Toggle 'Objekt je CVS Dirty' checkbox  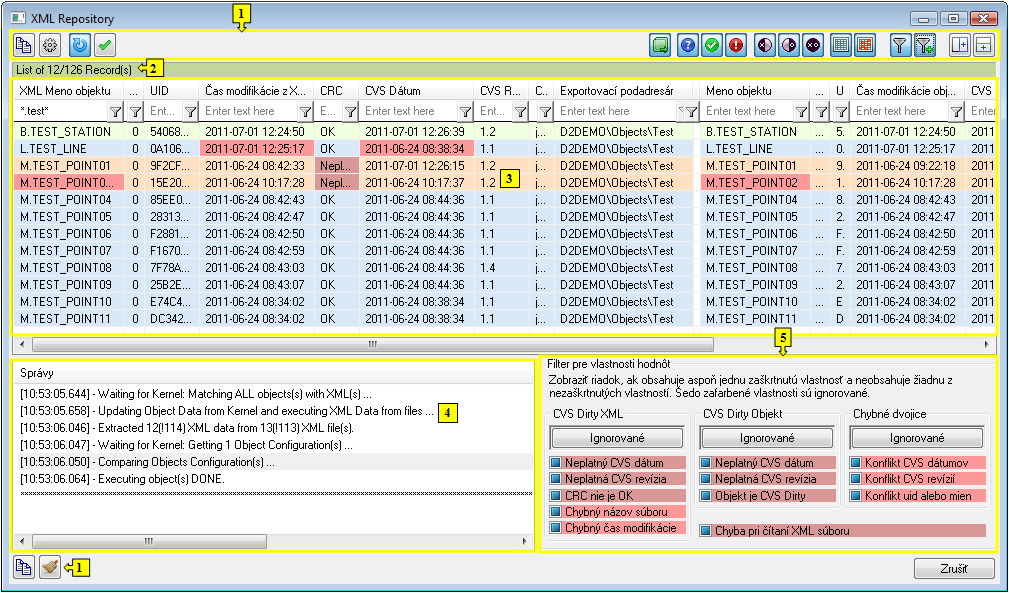pos(706,495)
